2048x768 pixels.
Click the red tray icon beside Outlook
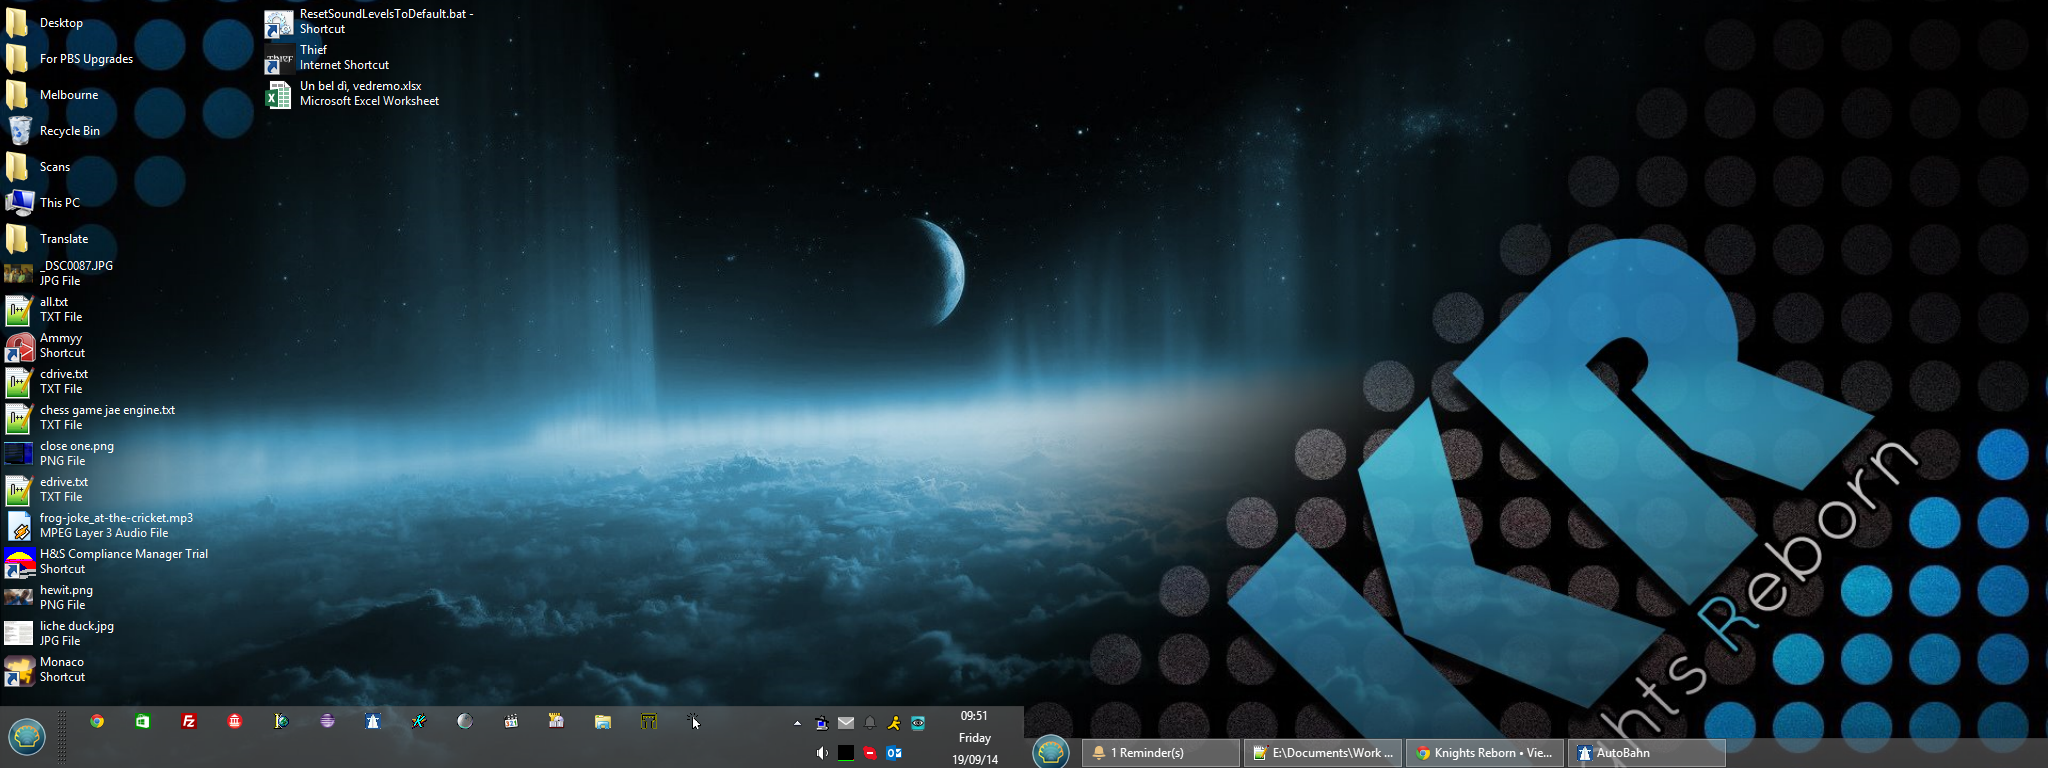point(870,753)
